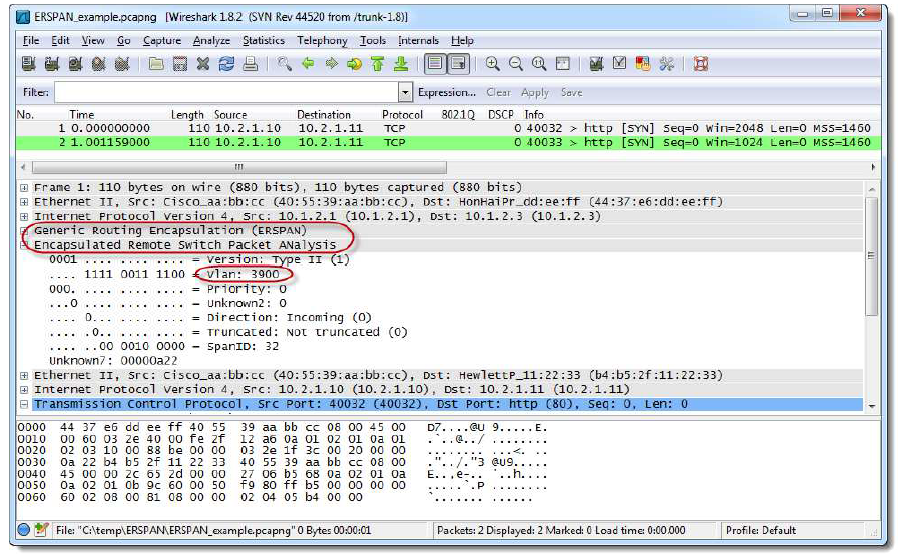Screen dimensions: 898x554
Task: Click the expert info status indicator
Action: tap(23, 530)
